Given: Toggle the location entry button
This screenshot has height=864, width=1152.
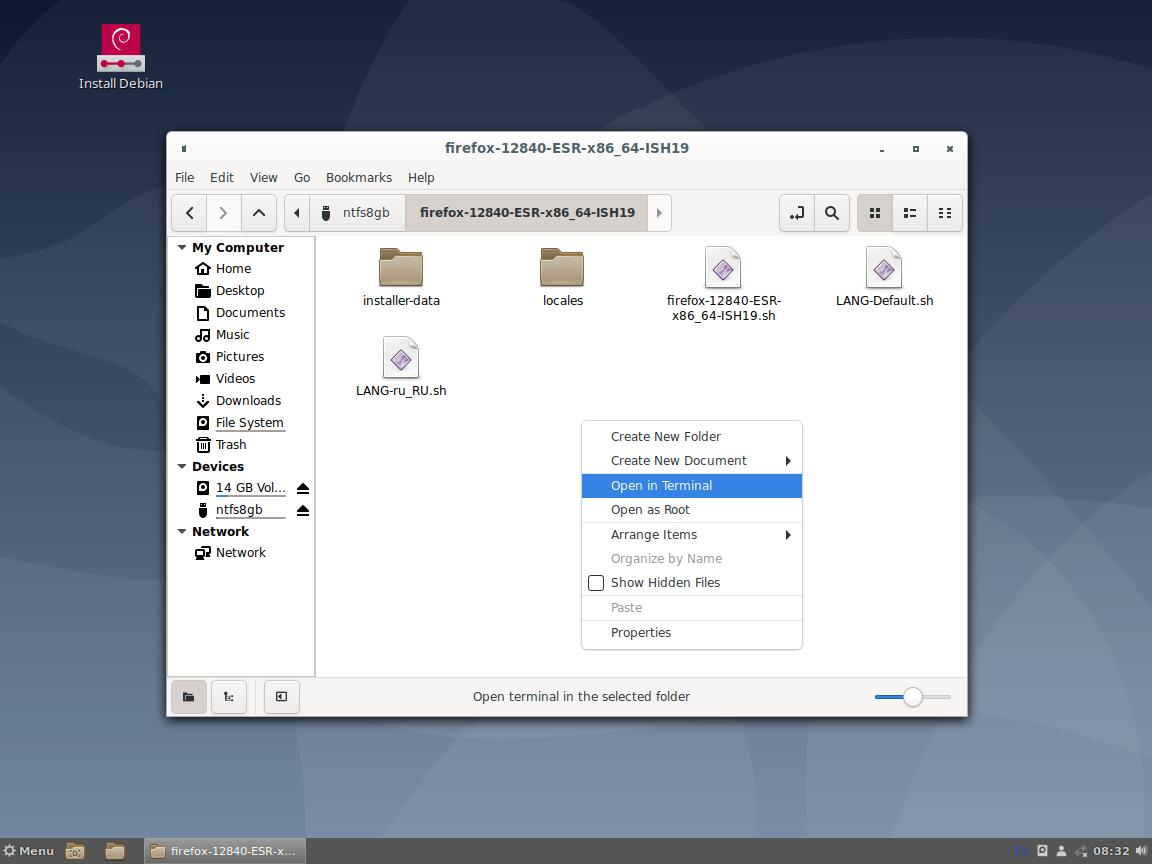Looking at the screenshot, I should tap(796, 213).
